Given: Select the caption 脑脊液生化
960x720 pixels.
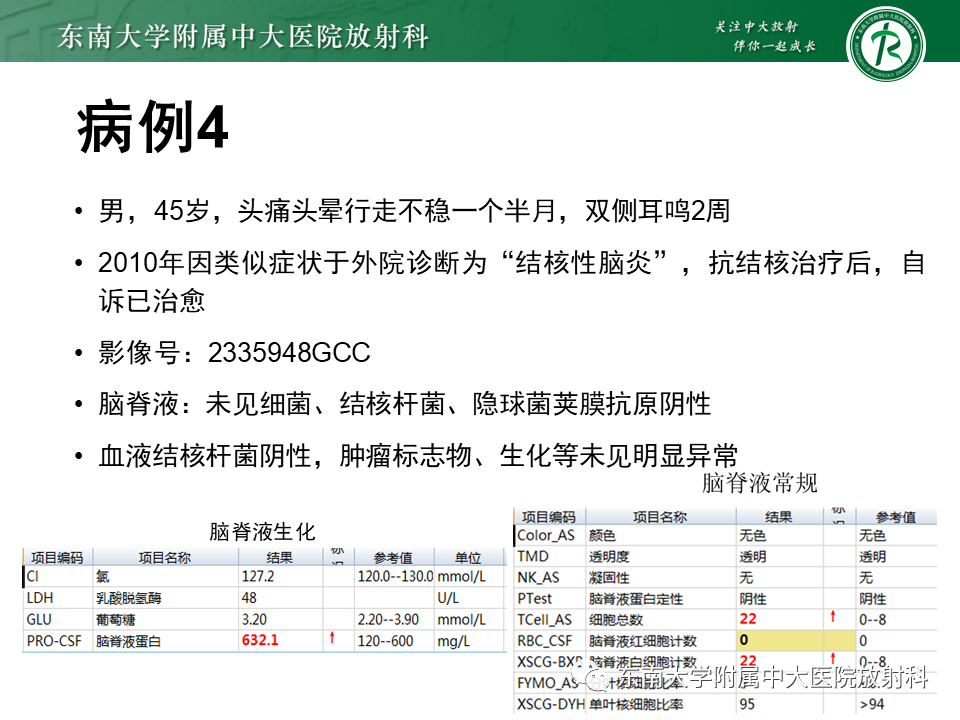Looking at the screenshot, I should 262,531.
